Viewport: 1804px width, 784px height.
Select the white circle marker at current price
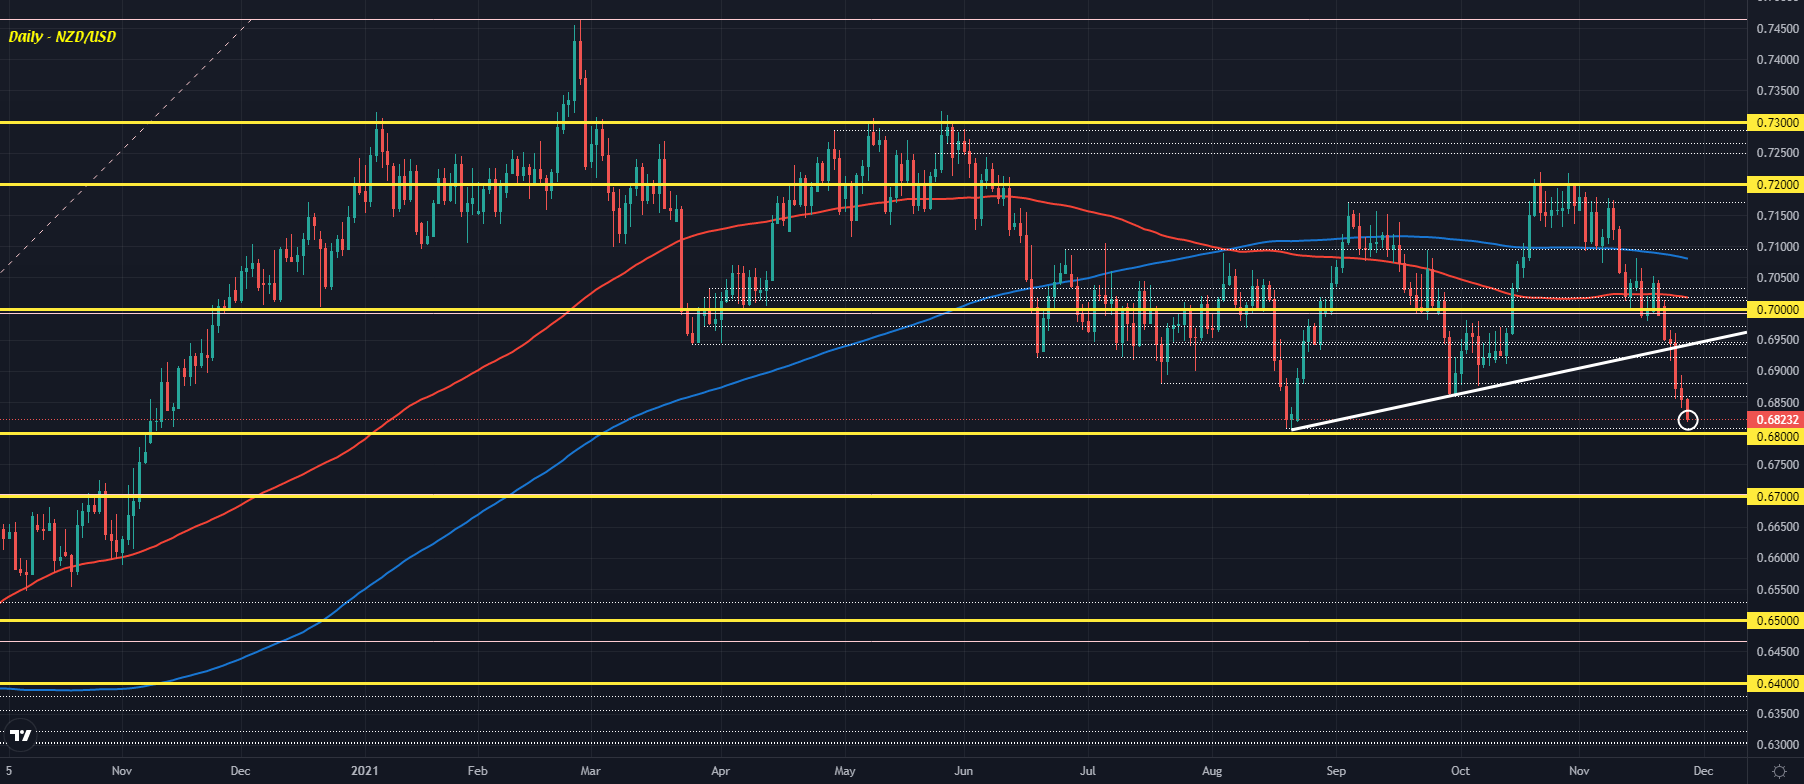1687,420
